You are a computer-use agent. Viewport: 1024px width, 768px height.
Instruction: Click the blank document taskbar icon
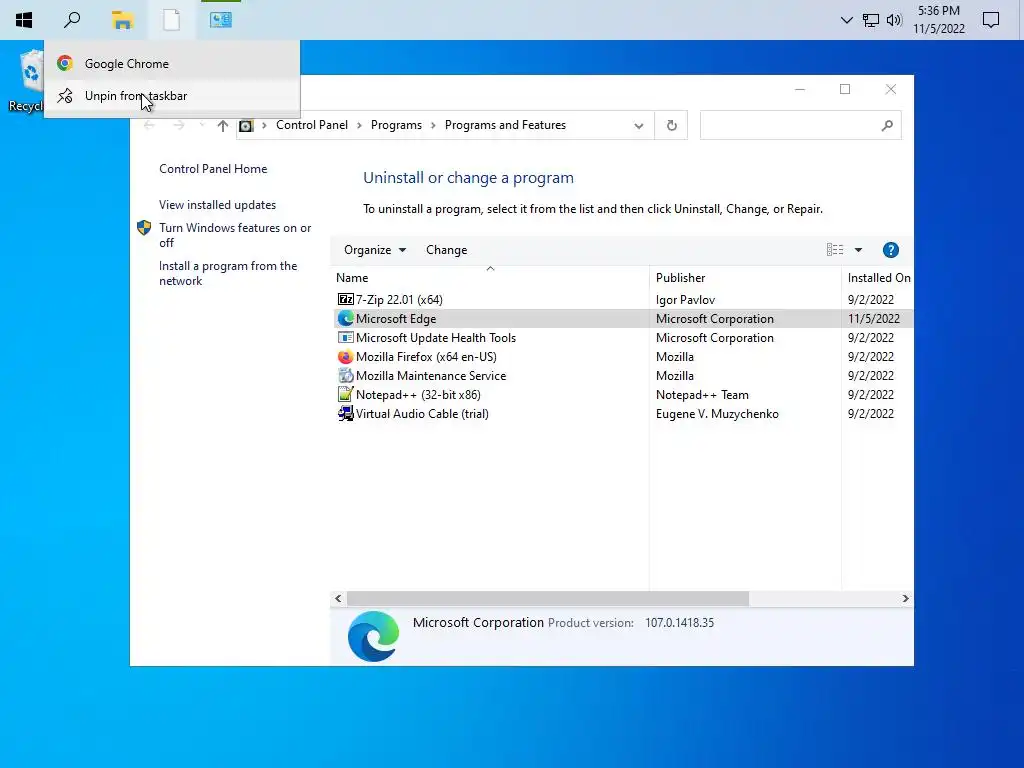(x=171, y=20)
